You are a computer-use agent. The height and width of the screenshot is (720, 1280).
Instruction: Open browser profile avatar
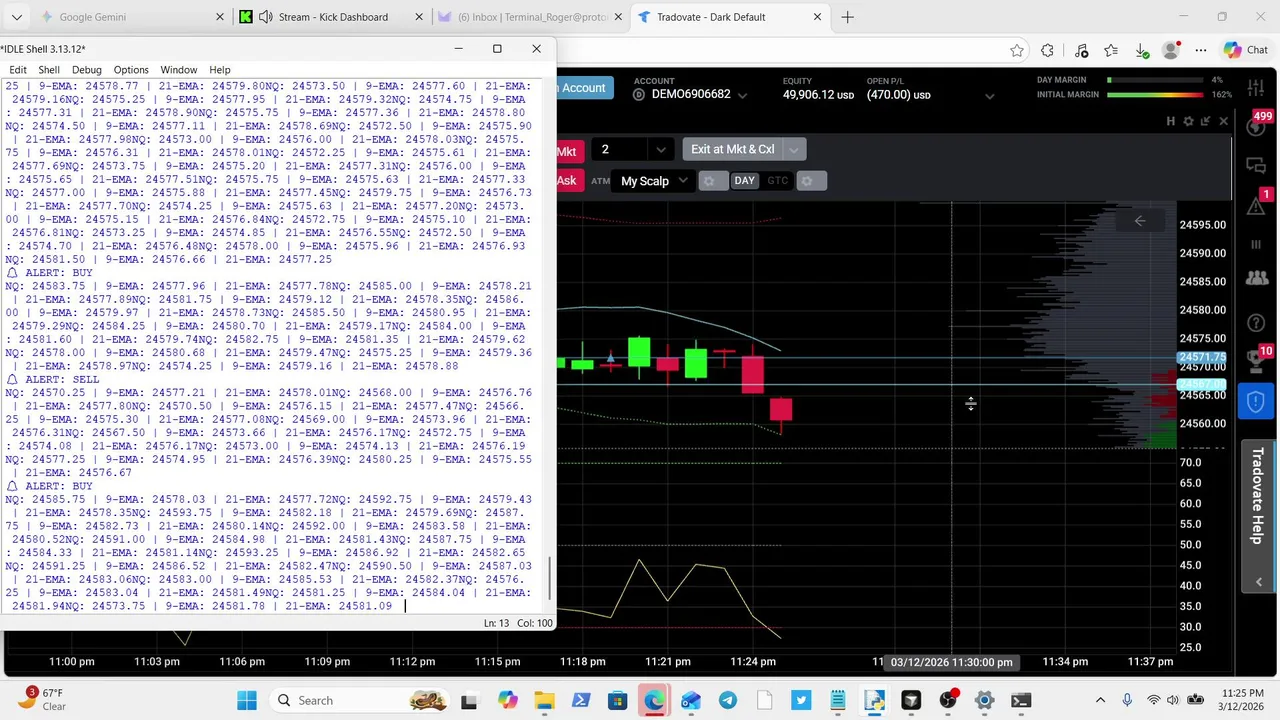pos(1171,50)
